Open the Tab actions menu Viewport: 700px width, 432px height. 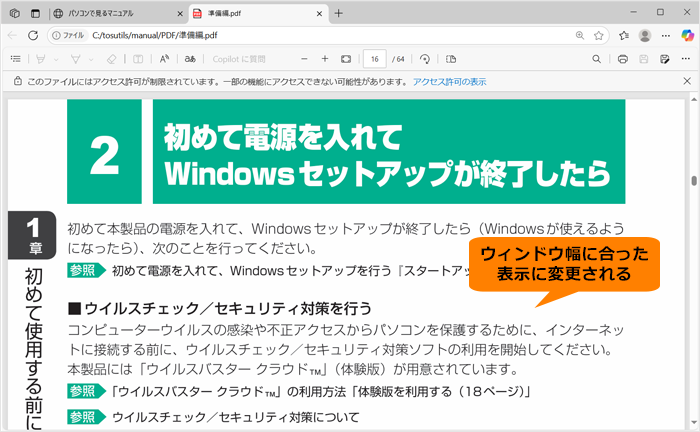(x=35, y=13)
